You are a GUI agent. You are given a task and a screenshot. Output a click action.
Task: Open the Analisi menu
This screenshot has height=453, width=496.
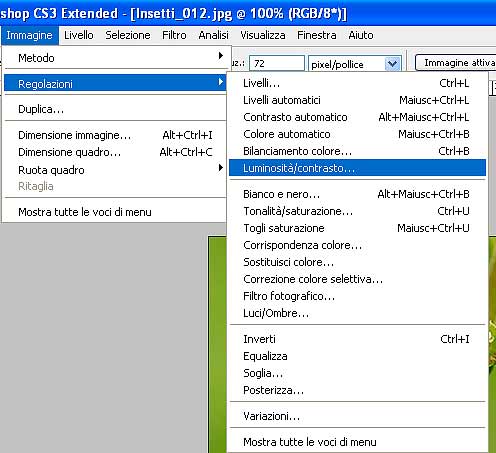tap(214, 35)
